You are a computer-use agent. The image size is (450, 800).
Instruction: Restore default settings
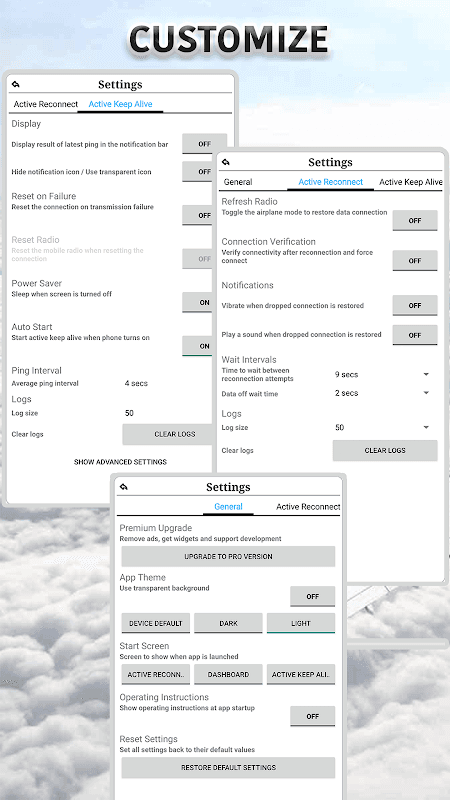228,767
